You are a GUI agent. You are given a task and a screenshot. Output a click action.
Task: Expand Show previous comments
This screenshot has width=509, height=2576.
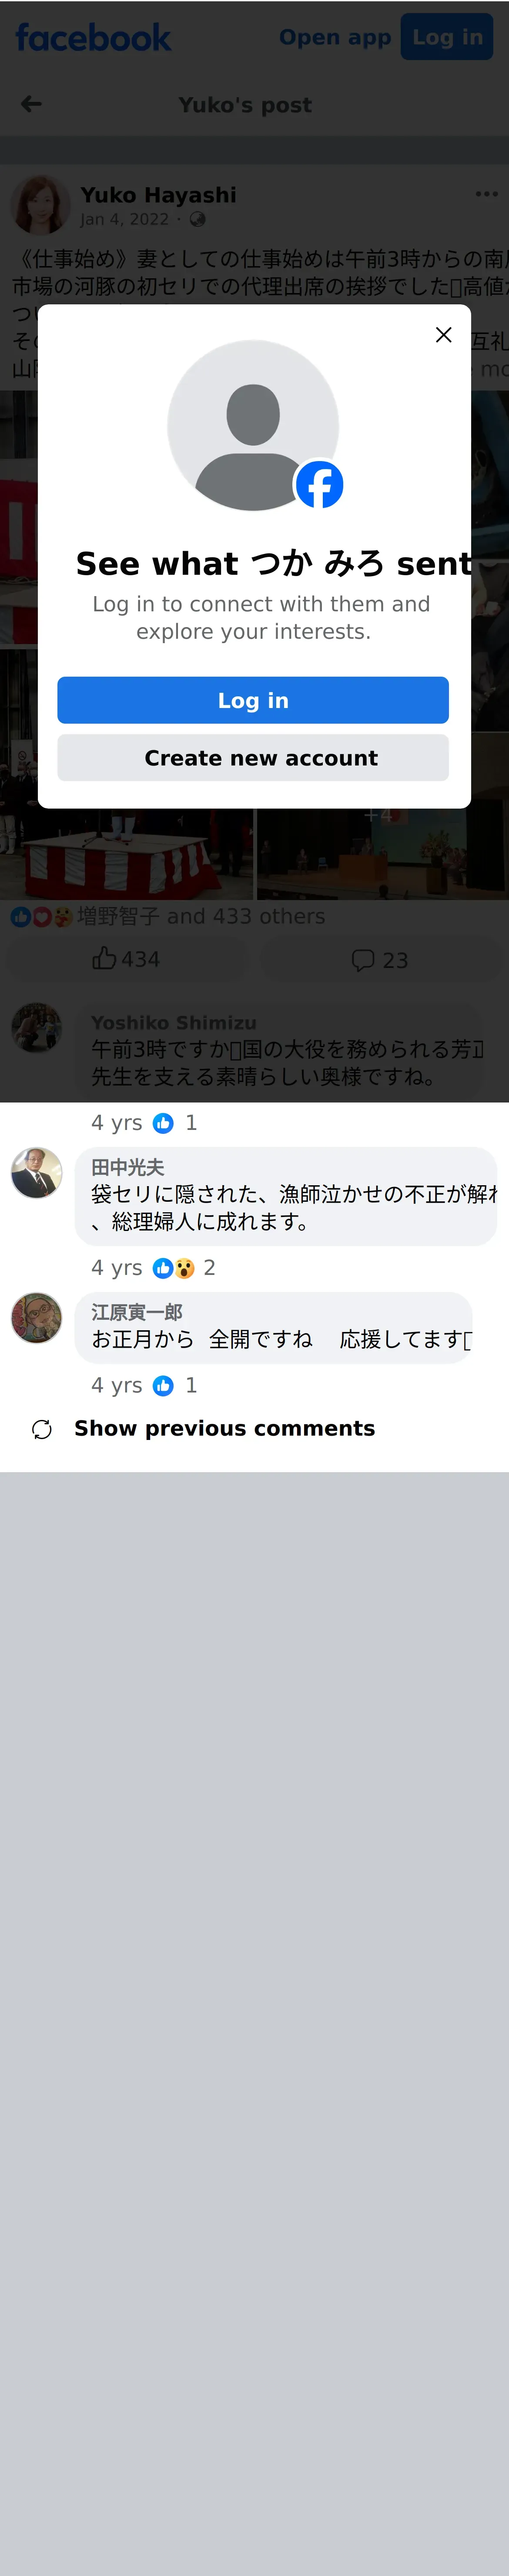[224, 1428]
